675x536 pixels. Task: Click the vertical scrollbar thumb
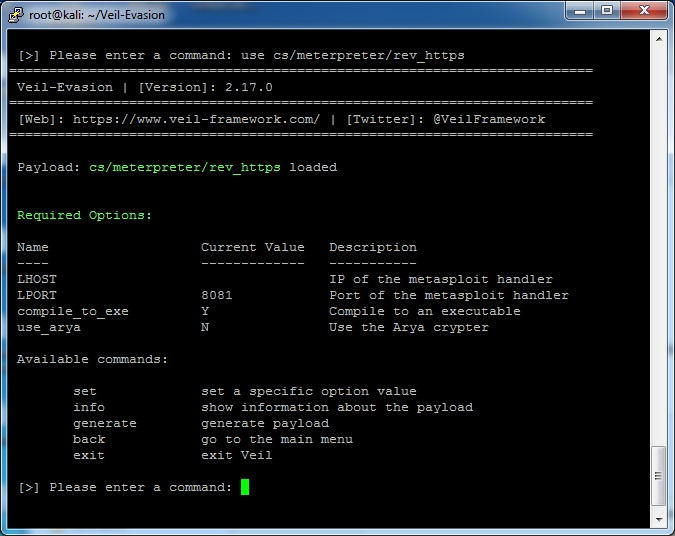[658, 476]
